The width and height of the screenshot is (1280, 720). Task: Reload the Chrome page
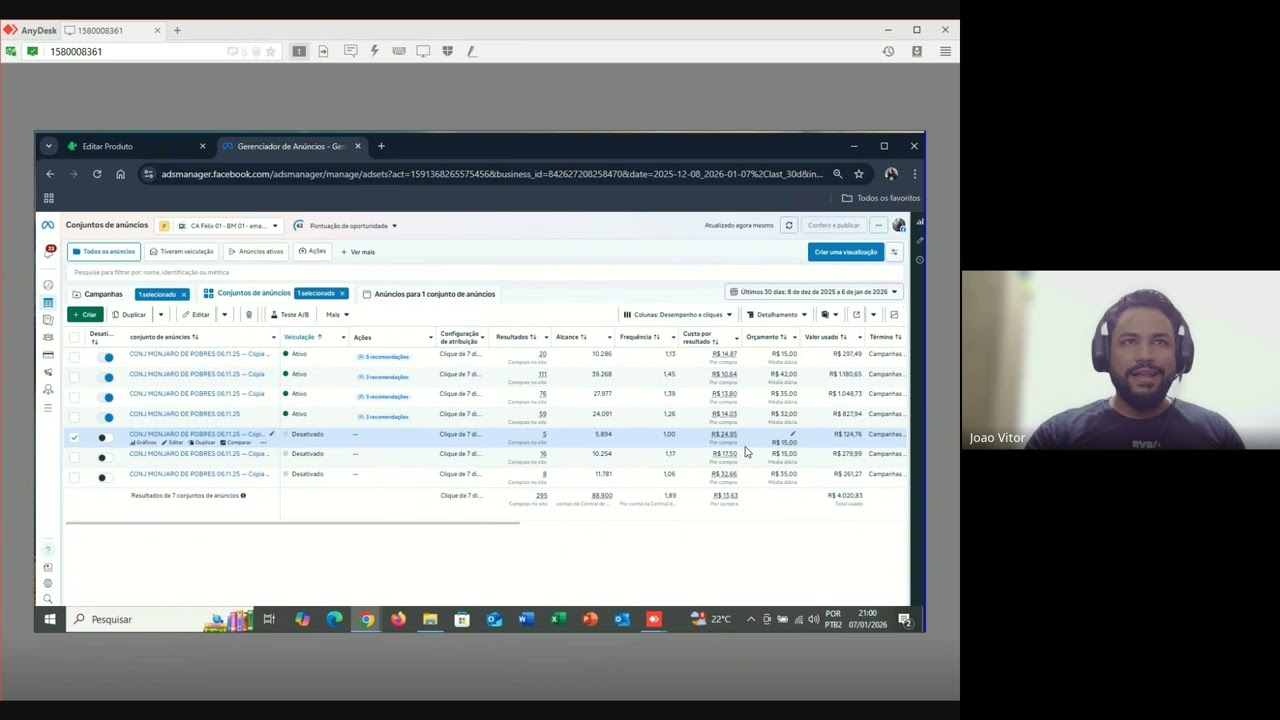pyautogui.click(x=97, y=174)
